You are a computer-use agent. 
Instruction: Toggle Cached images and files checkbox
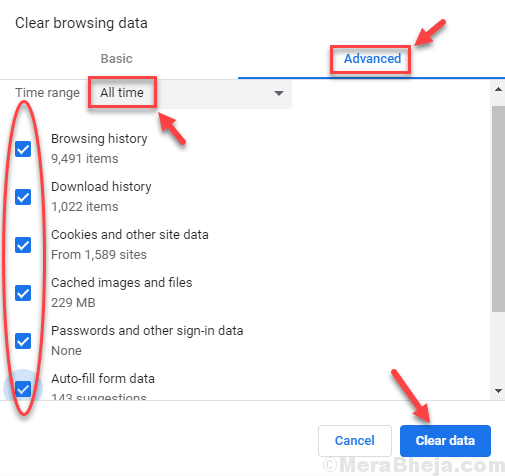point(23,293)
